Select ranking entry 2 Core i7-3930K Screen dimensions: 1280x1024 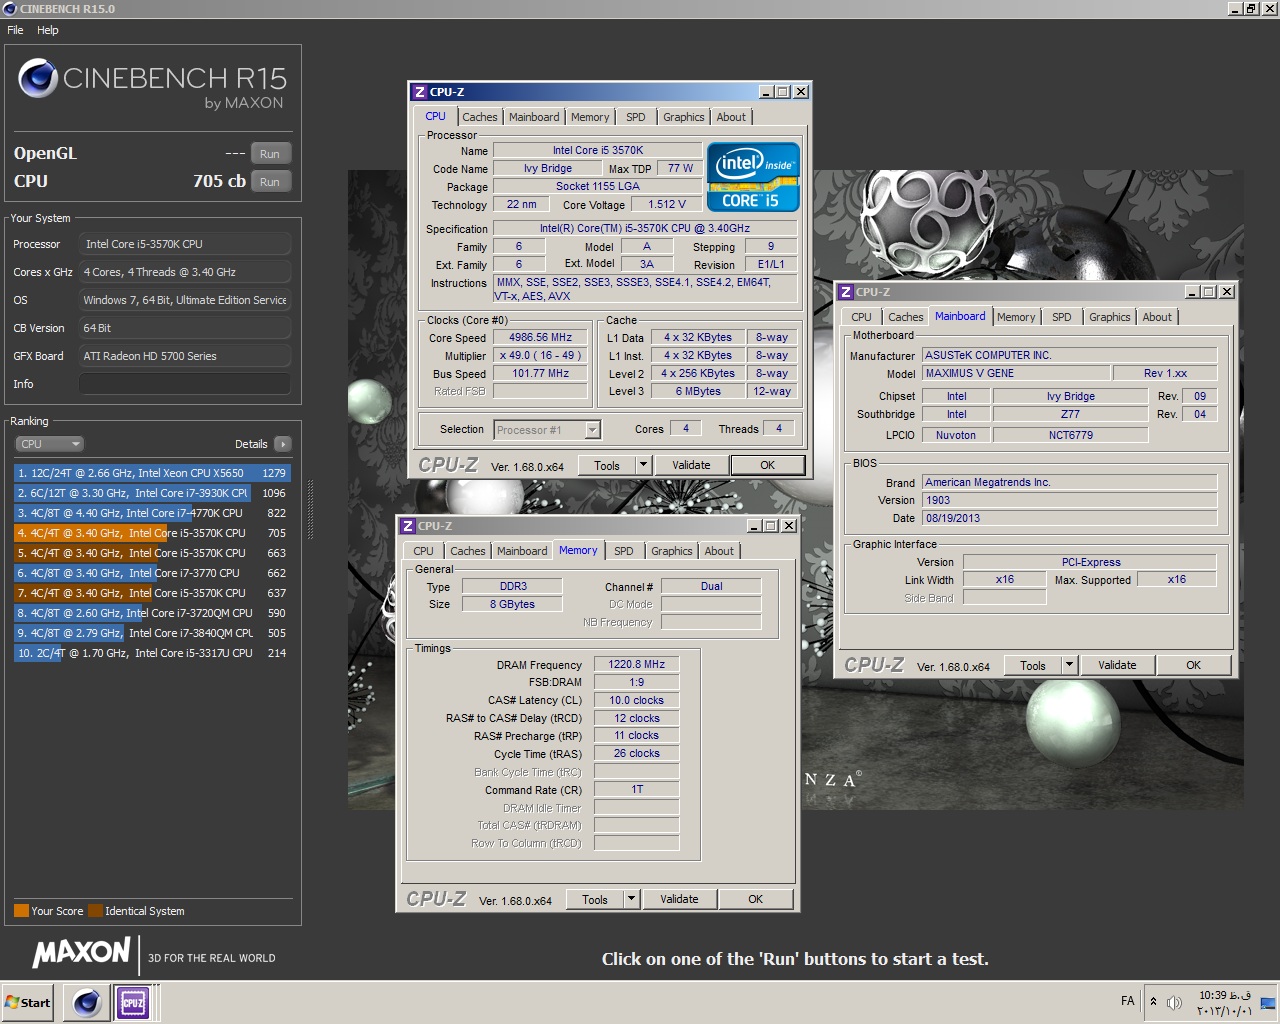tap(152, 493)
